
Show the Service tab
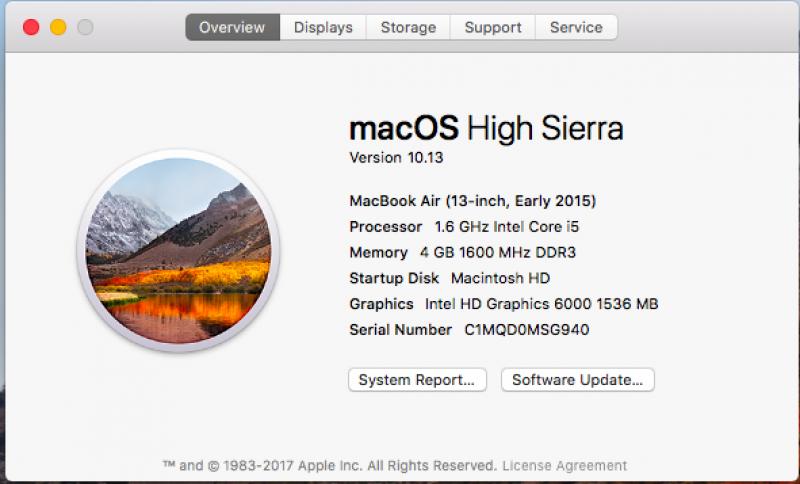[577, 27]
